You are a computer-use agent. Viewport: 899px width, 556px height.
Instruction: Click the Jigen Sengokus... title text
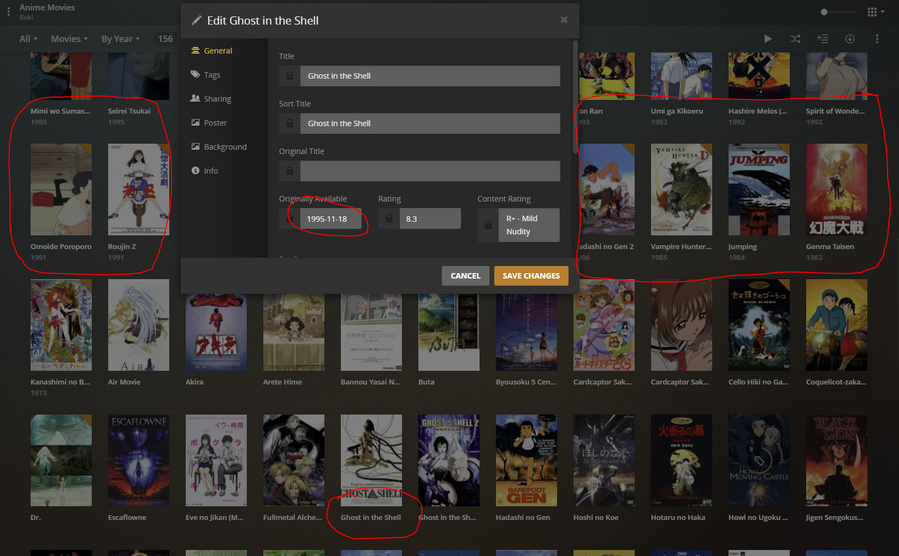(835, 517)
